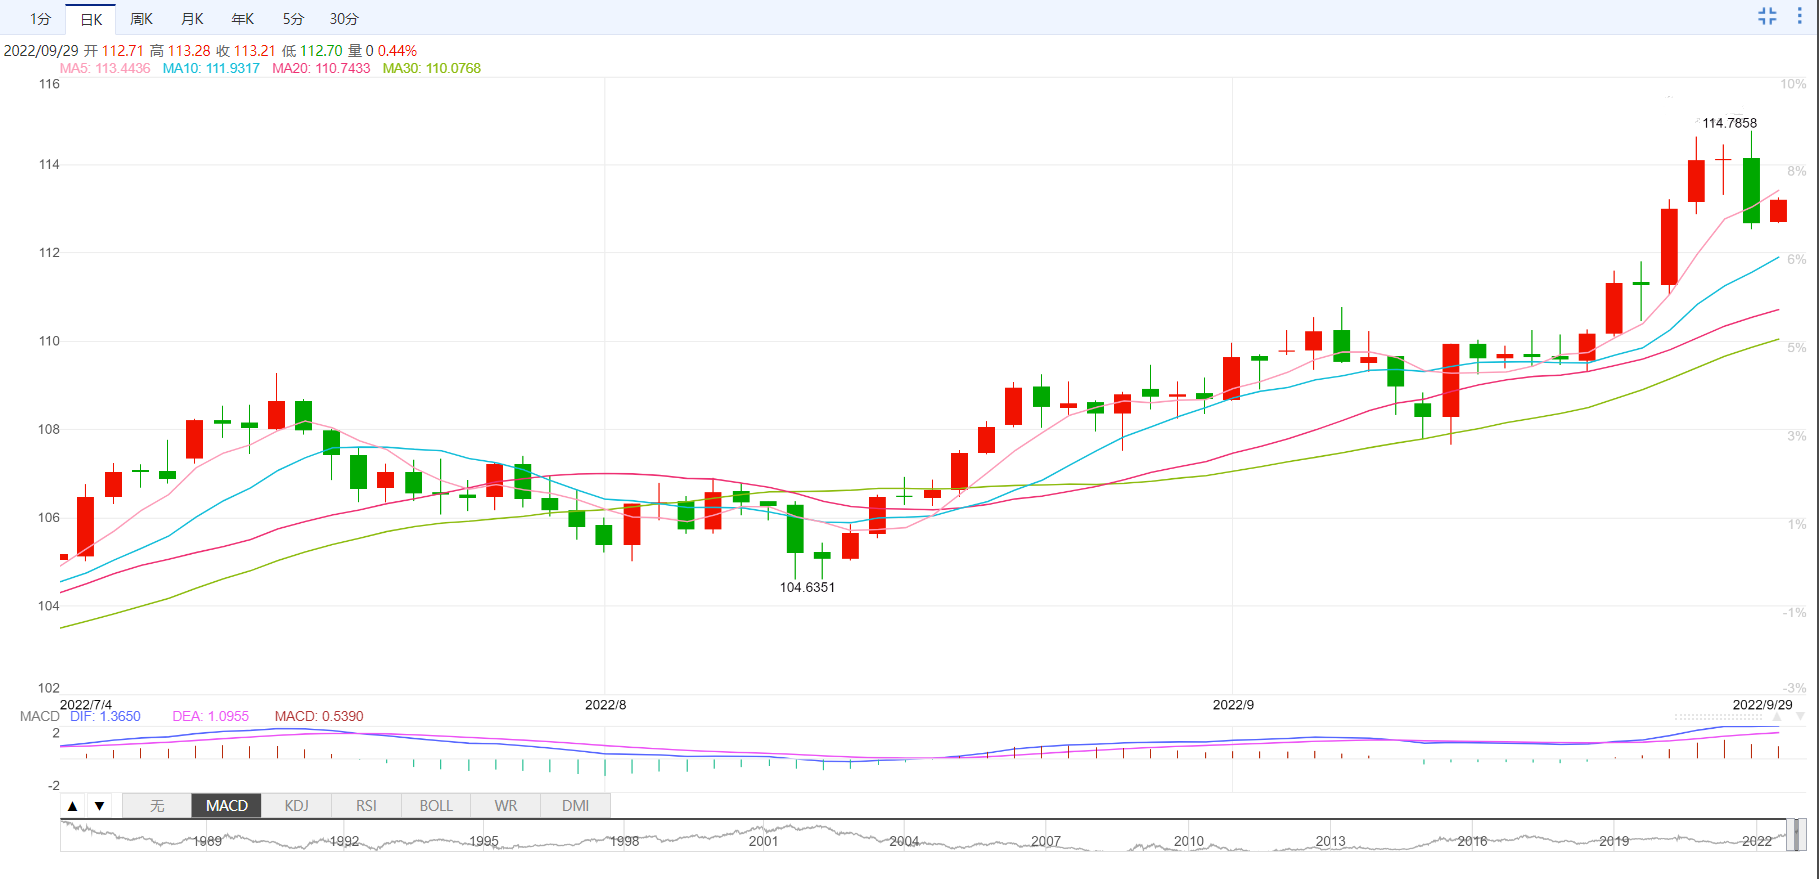
Task: Click the 2022/9/29 end date label
Action: pos(1763,705)
